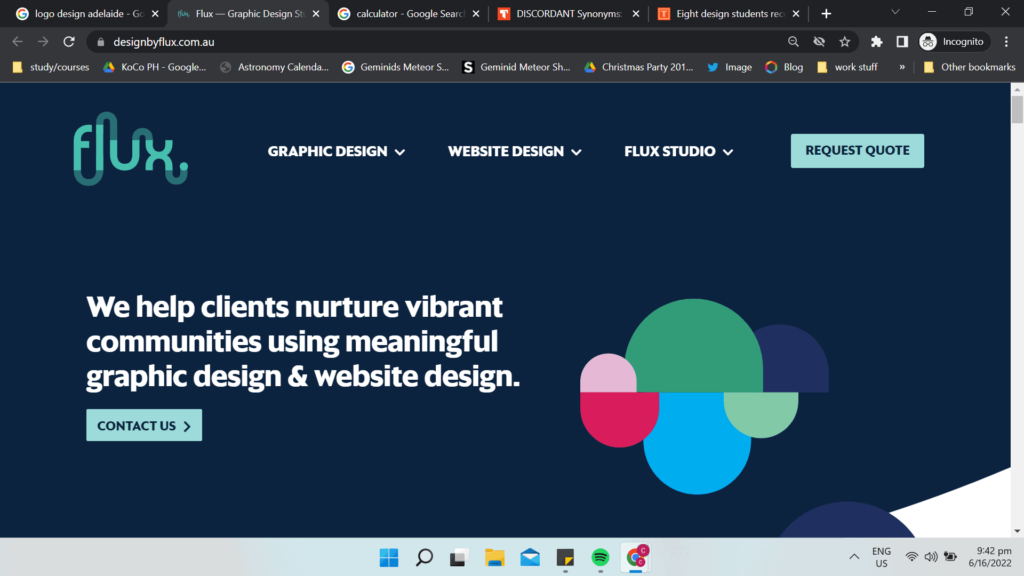
Task: Click the Flux logo in the header
Action: 131,149
